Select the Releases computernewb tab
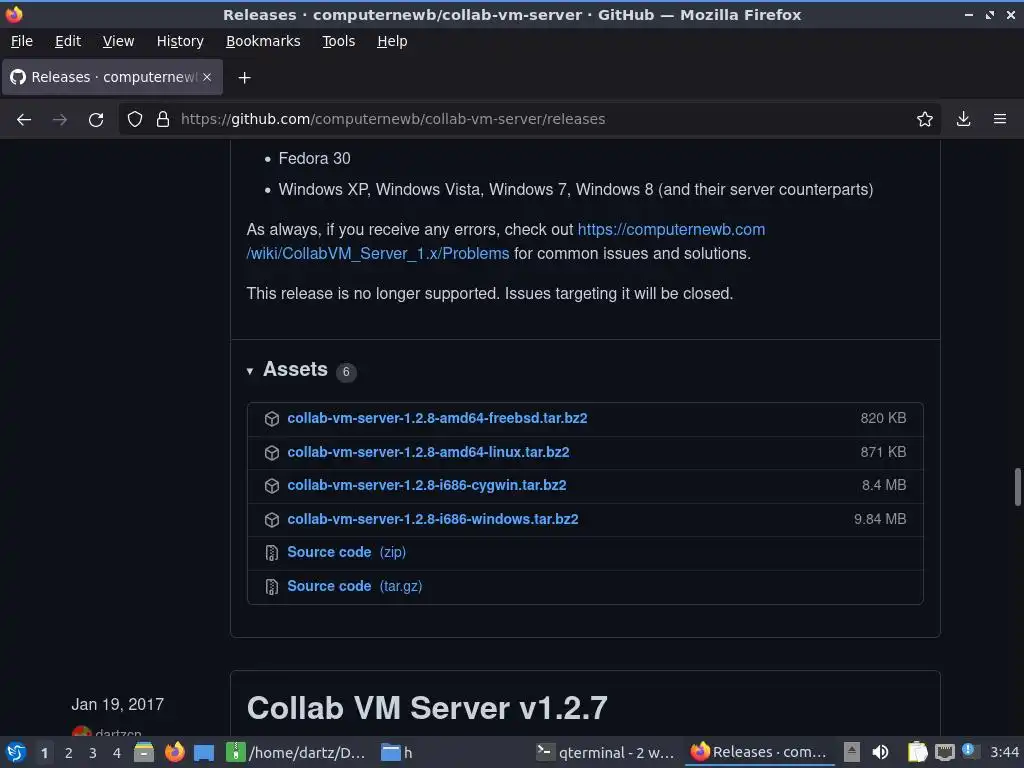This screenshot has height=768, width=1024. click(112, 77)
